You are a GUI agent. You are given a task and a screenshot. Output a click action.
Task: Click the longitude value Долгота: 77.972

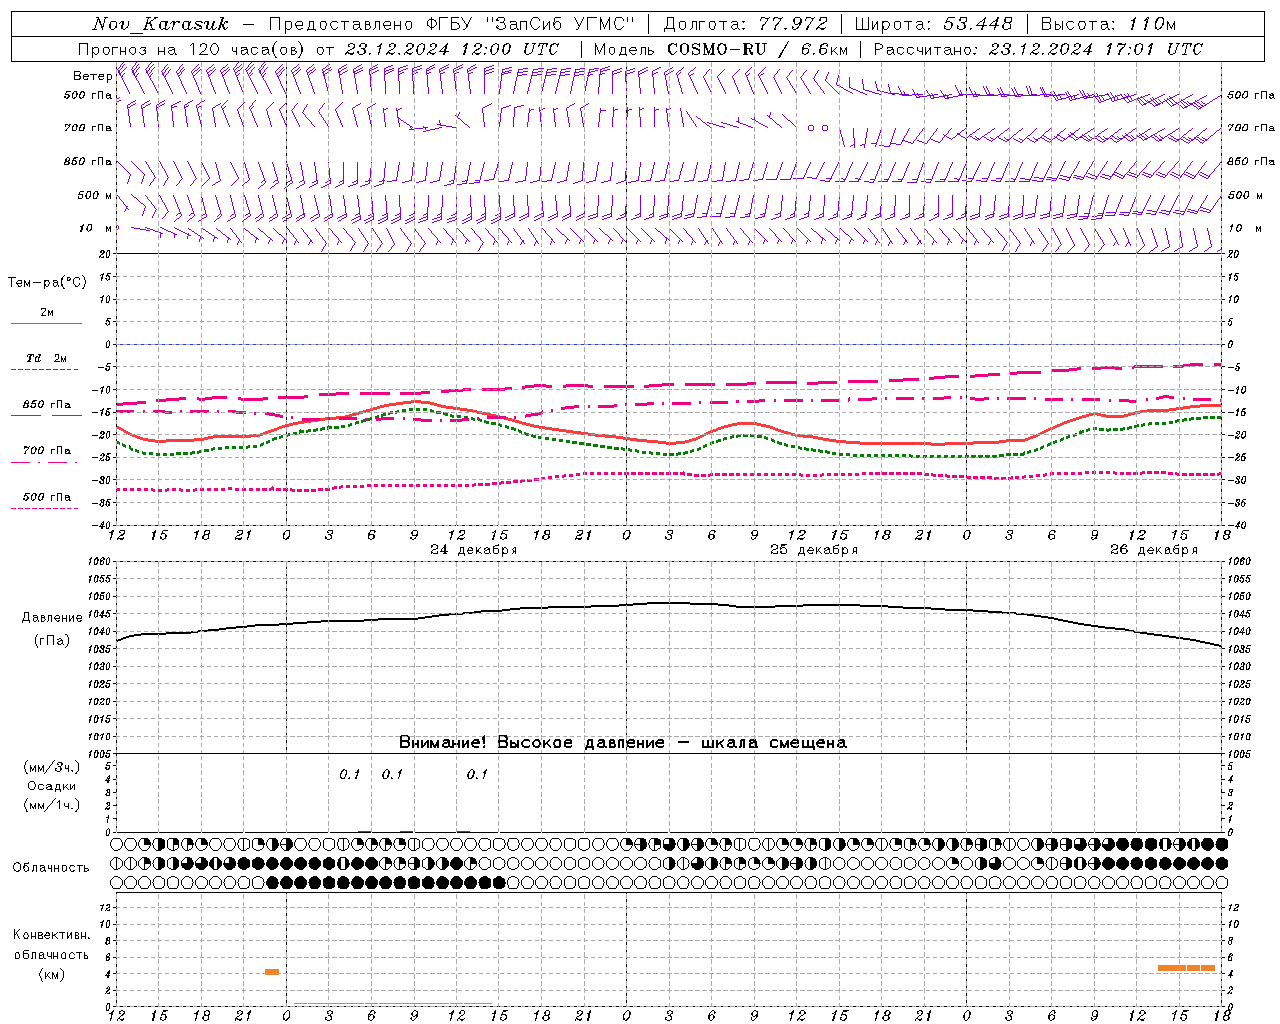[x=746, y=24]
